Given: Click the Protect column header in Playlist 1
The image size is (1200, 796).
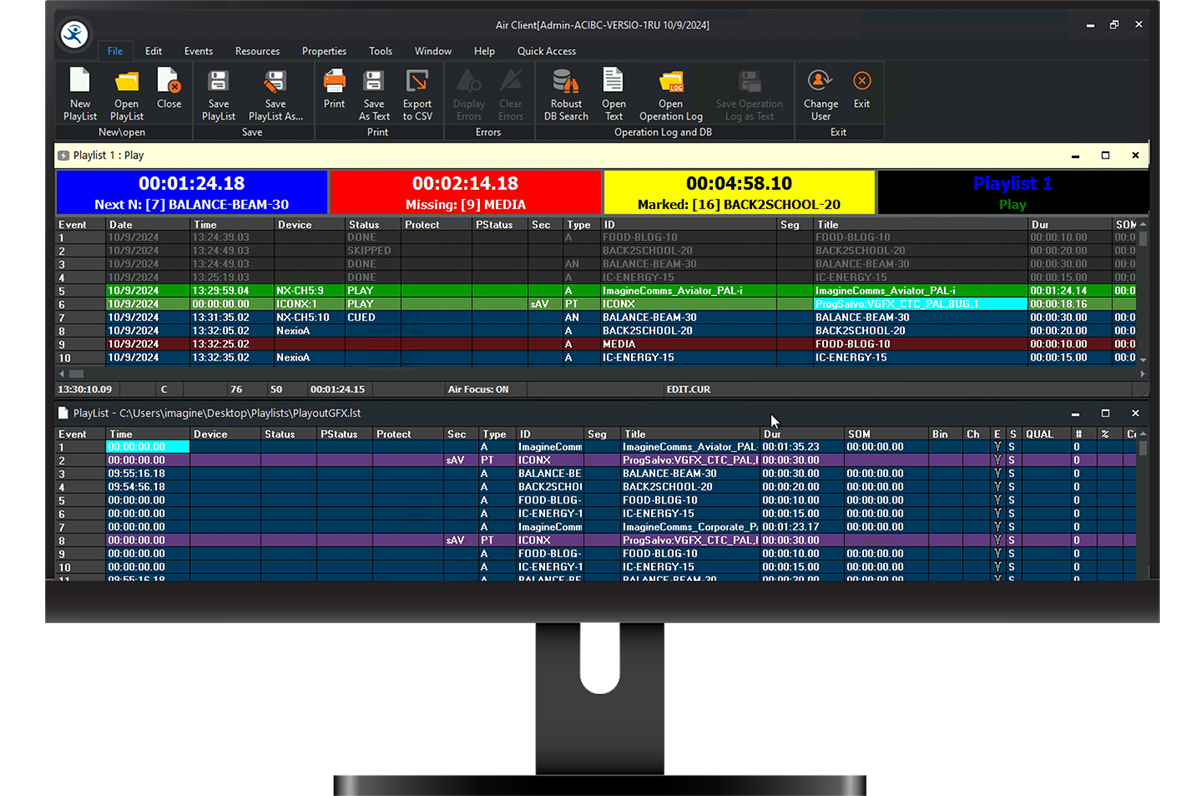Looking at the screenshot, I should [x=437, y=225].
